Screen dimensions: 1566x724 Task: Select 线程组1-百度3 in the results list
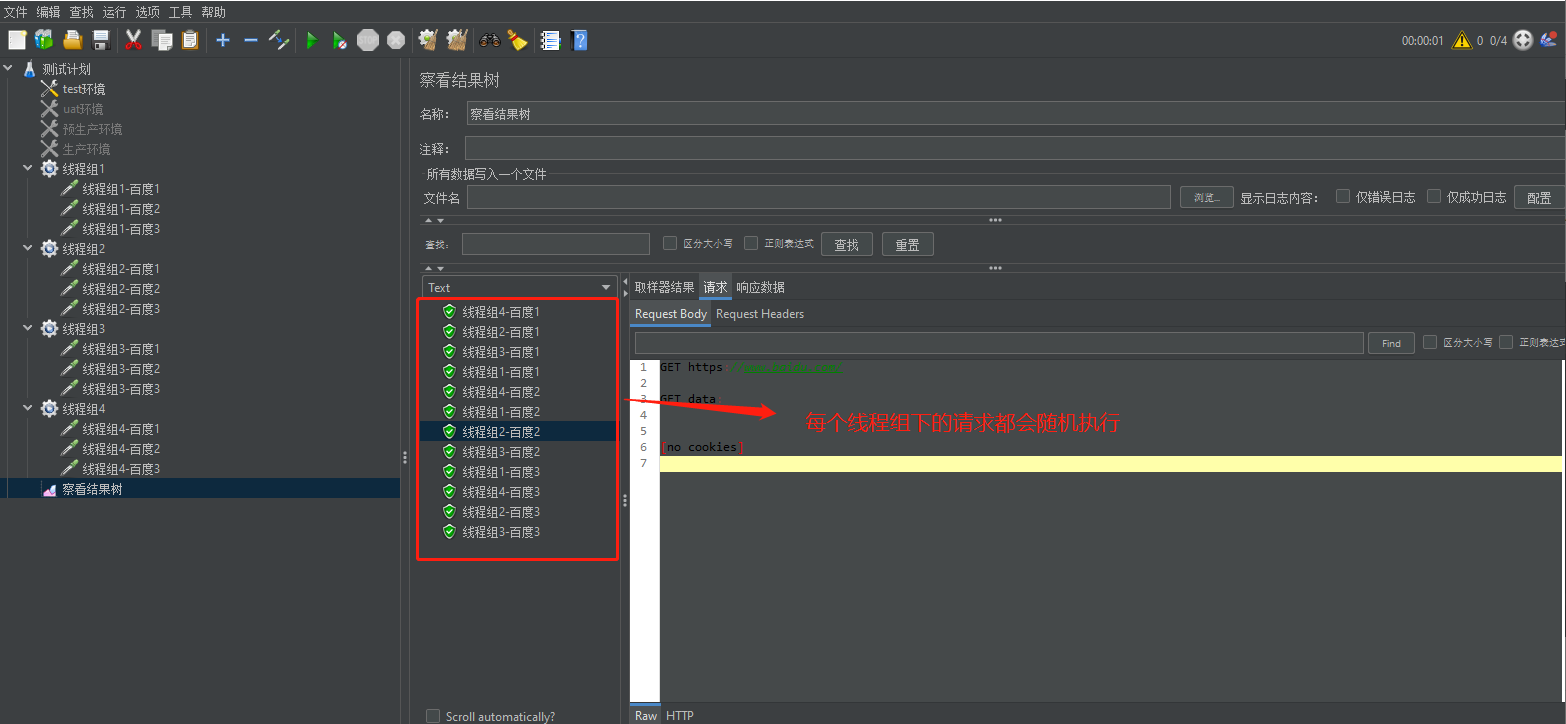(501, 472)
